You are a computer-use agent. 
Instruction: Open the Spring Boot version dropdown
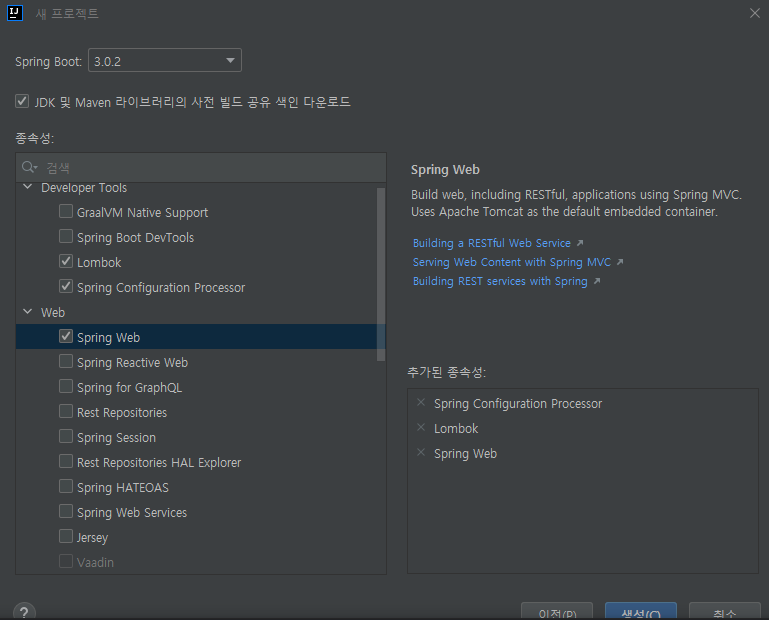point(165,60)
